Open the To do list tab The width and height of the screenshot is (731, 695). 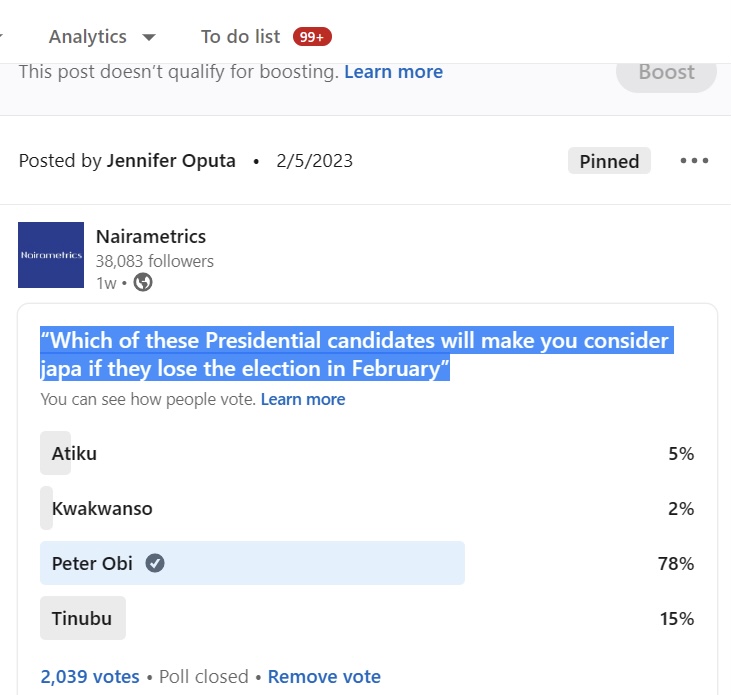click(241, 37)
